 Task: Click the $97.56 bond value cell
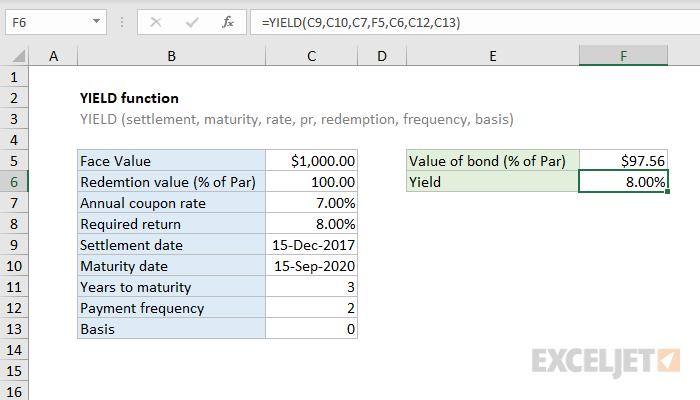click(623, 161)
